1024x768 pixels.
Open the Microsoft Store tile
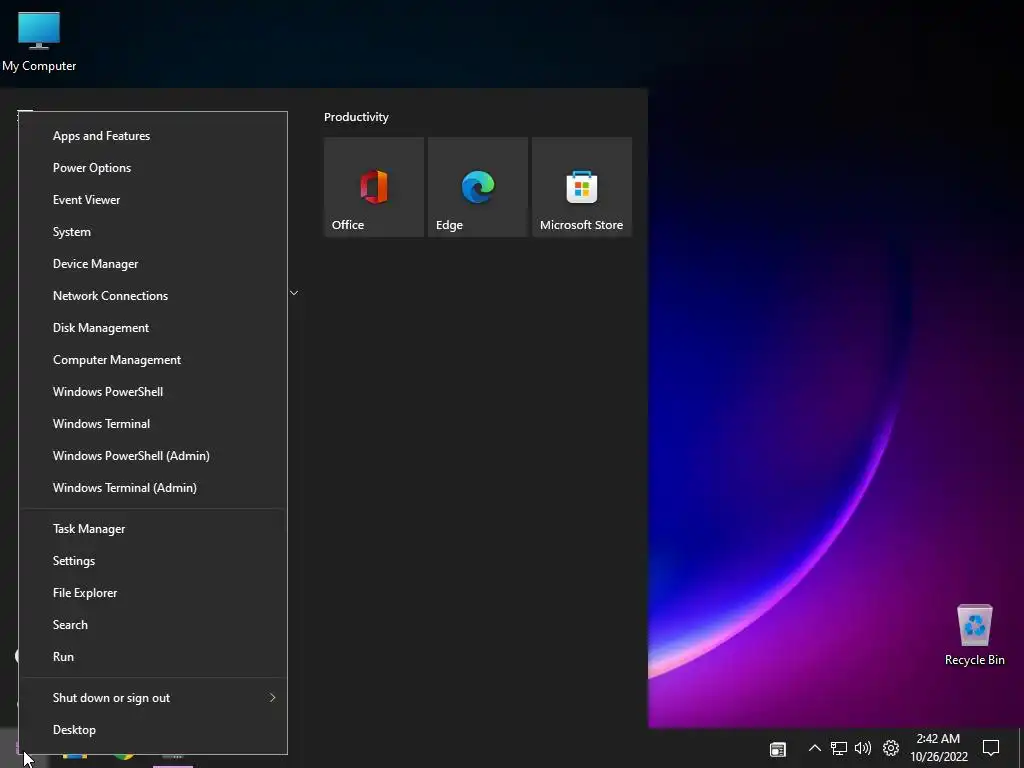582,187
